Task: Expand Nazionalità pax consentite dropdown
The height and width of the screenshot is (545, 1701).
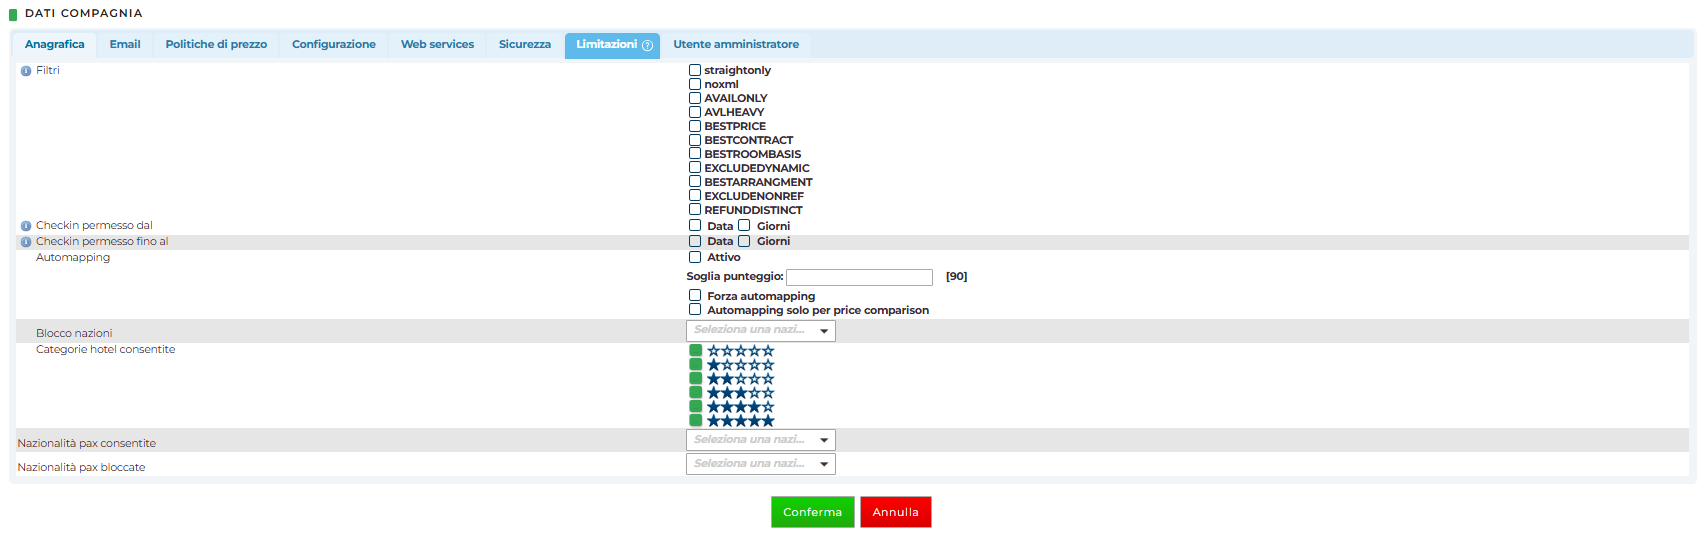Action: 760,440
